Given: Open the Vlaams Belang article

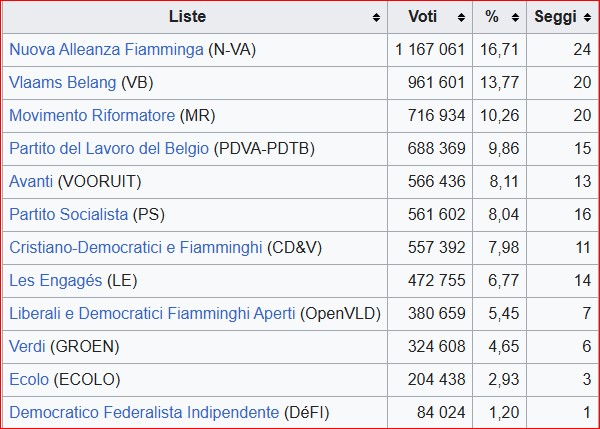Looking at the screenshot, I should click(x=62, y=82).
